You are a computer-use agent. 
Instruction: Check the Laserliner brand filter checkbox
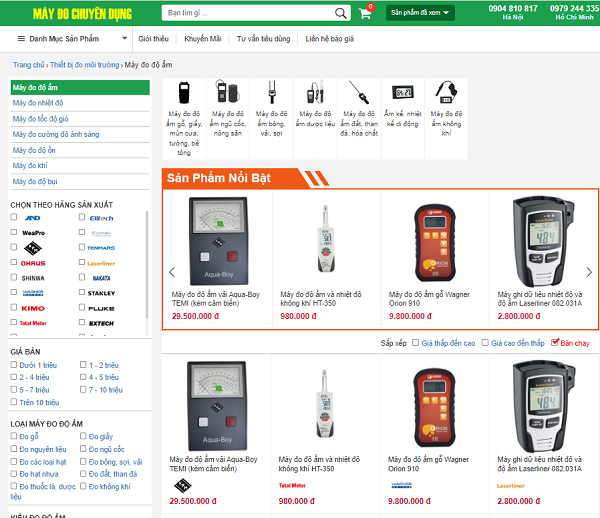click(x=82, y=262)
